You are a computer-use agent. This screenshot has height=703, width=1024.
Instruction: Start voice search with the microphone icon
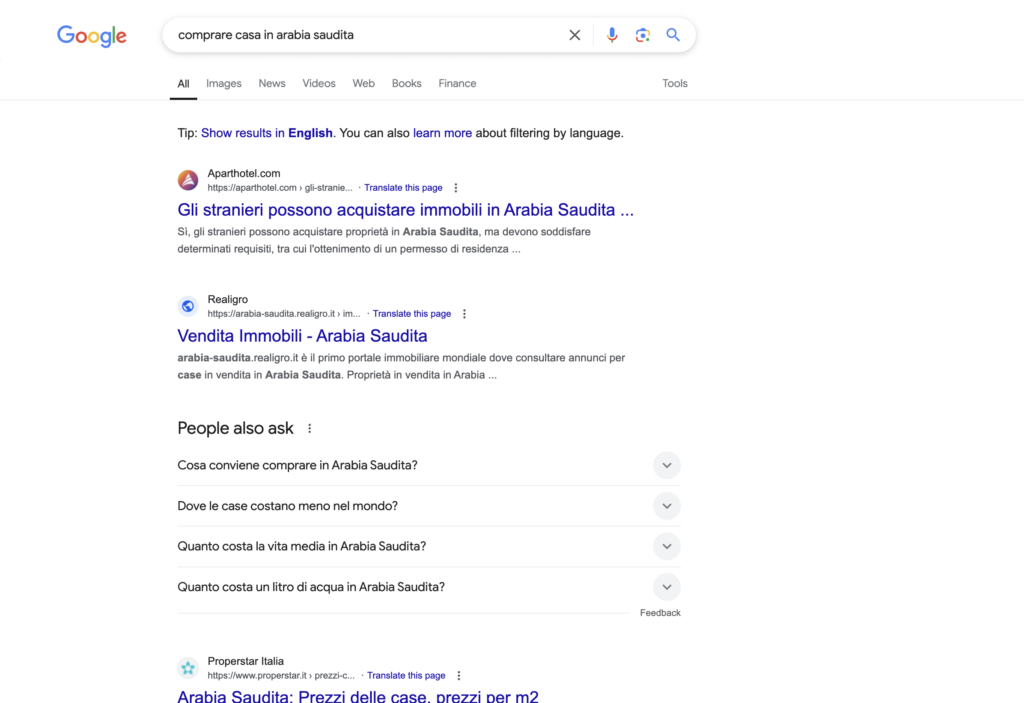pos(611,35)
